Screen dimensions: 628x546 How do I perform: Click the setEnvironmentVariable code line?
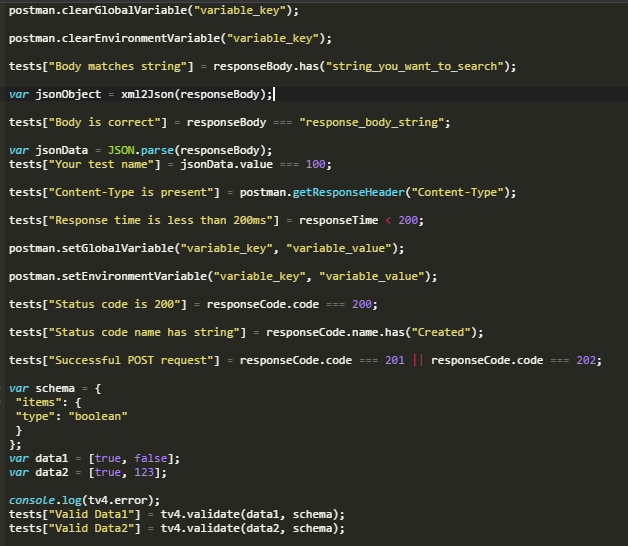pyautogui.click(x=223, y=277)
